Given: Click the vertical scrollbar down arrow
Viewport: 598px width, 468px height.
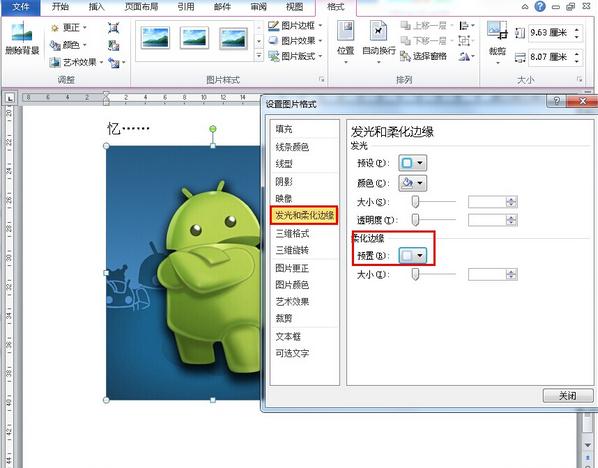Looking at the screenshot, I should [588, 445].
